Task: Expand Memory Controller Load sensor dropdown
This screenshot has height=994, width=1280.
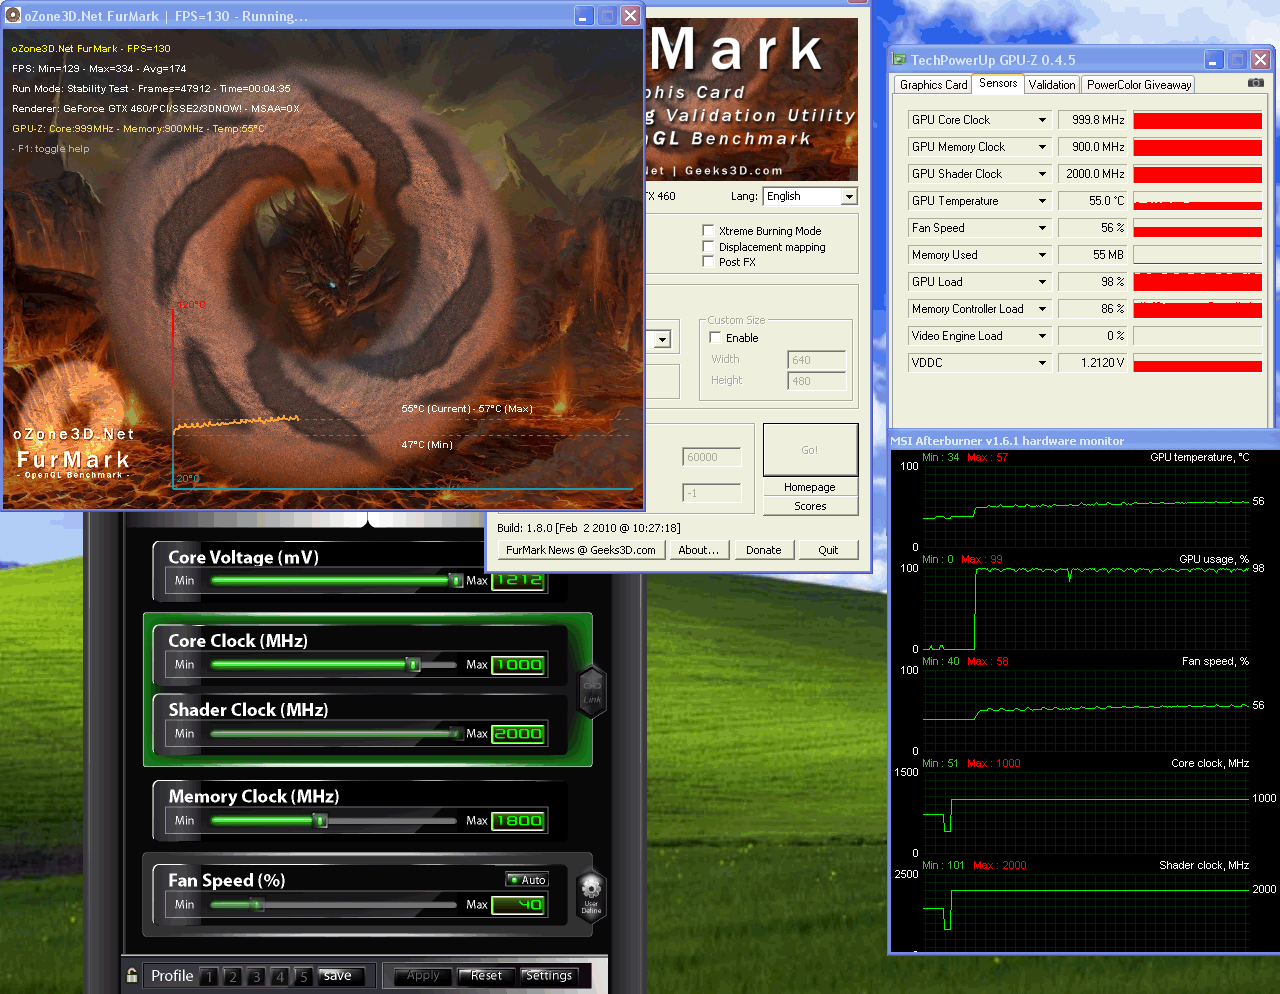Action: point(1042,309)
